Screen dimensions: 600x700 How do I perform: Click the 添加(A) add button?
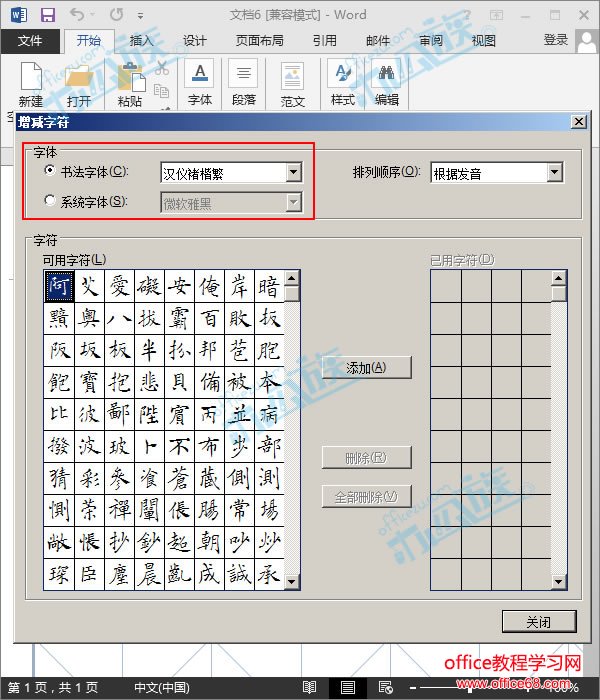click(366, 368)
